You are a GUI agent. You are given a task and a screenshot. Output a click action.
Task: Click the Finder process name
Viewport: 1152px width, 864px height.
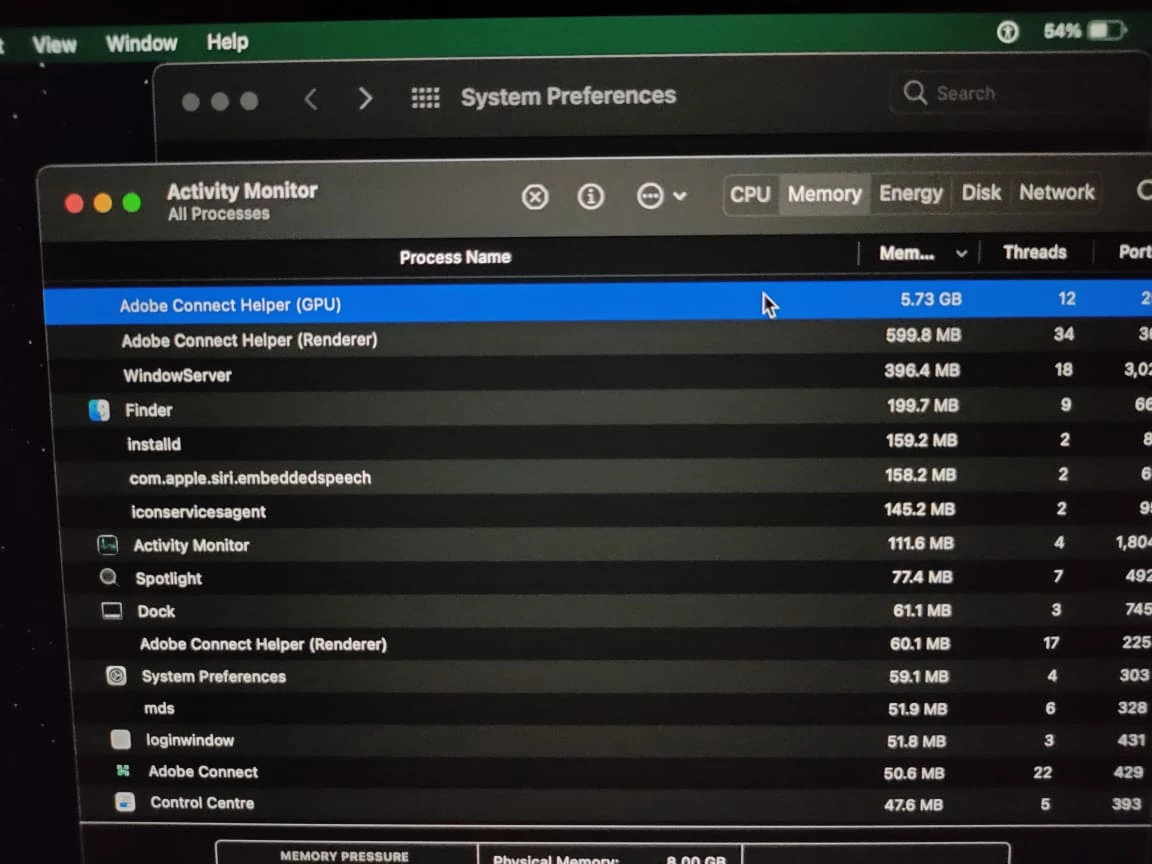pyautogui.click(x=148, y=410)
